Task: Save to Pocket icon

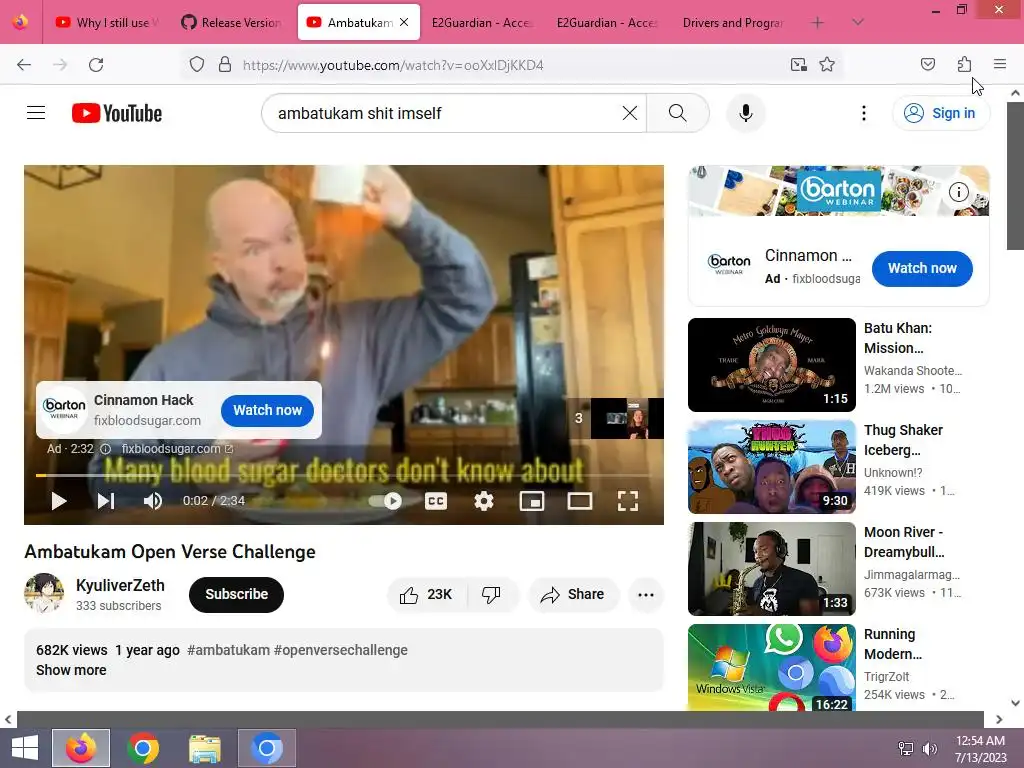Action: click(927, 64)
